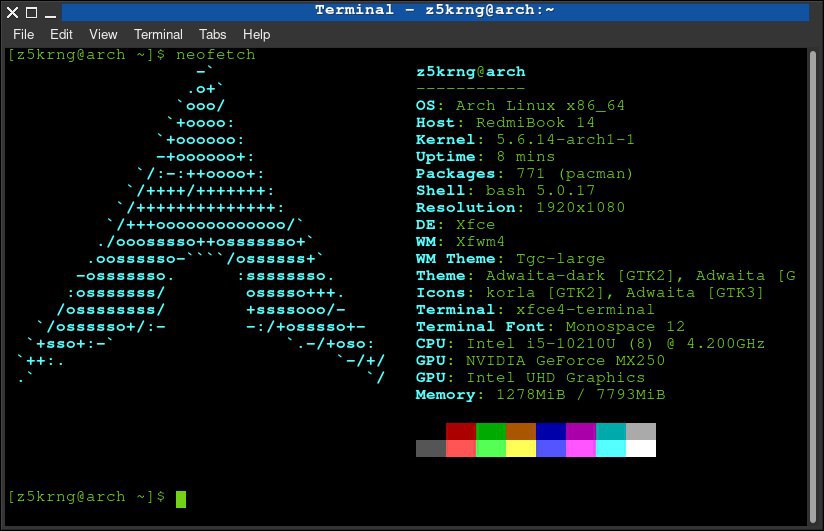Click the Kernel: 5.6.14-arch1-1 line
This screenshot has width=824, height=531.
(526, 139)
